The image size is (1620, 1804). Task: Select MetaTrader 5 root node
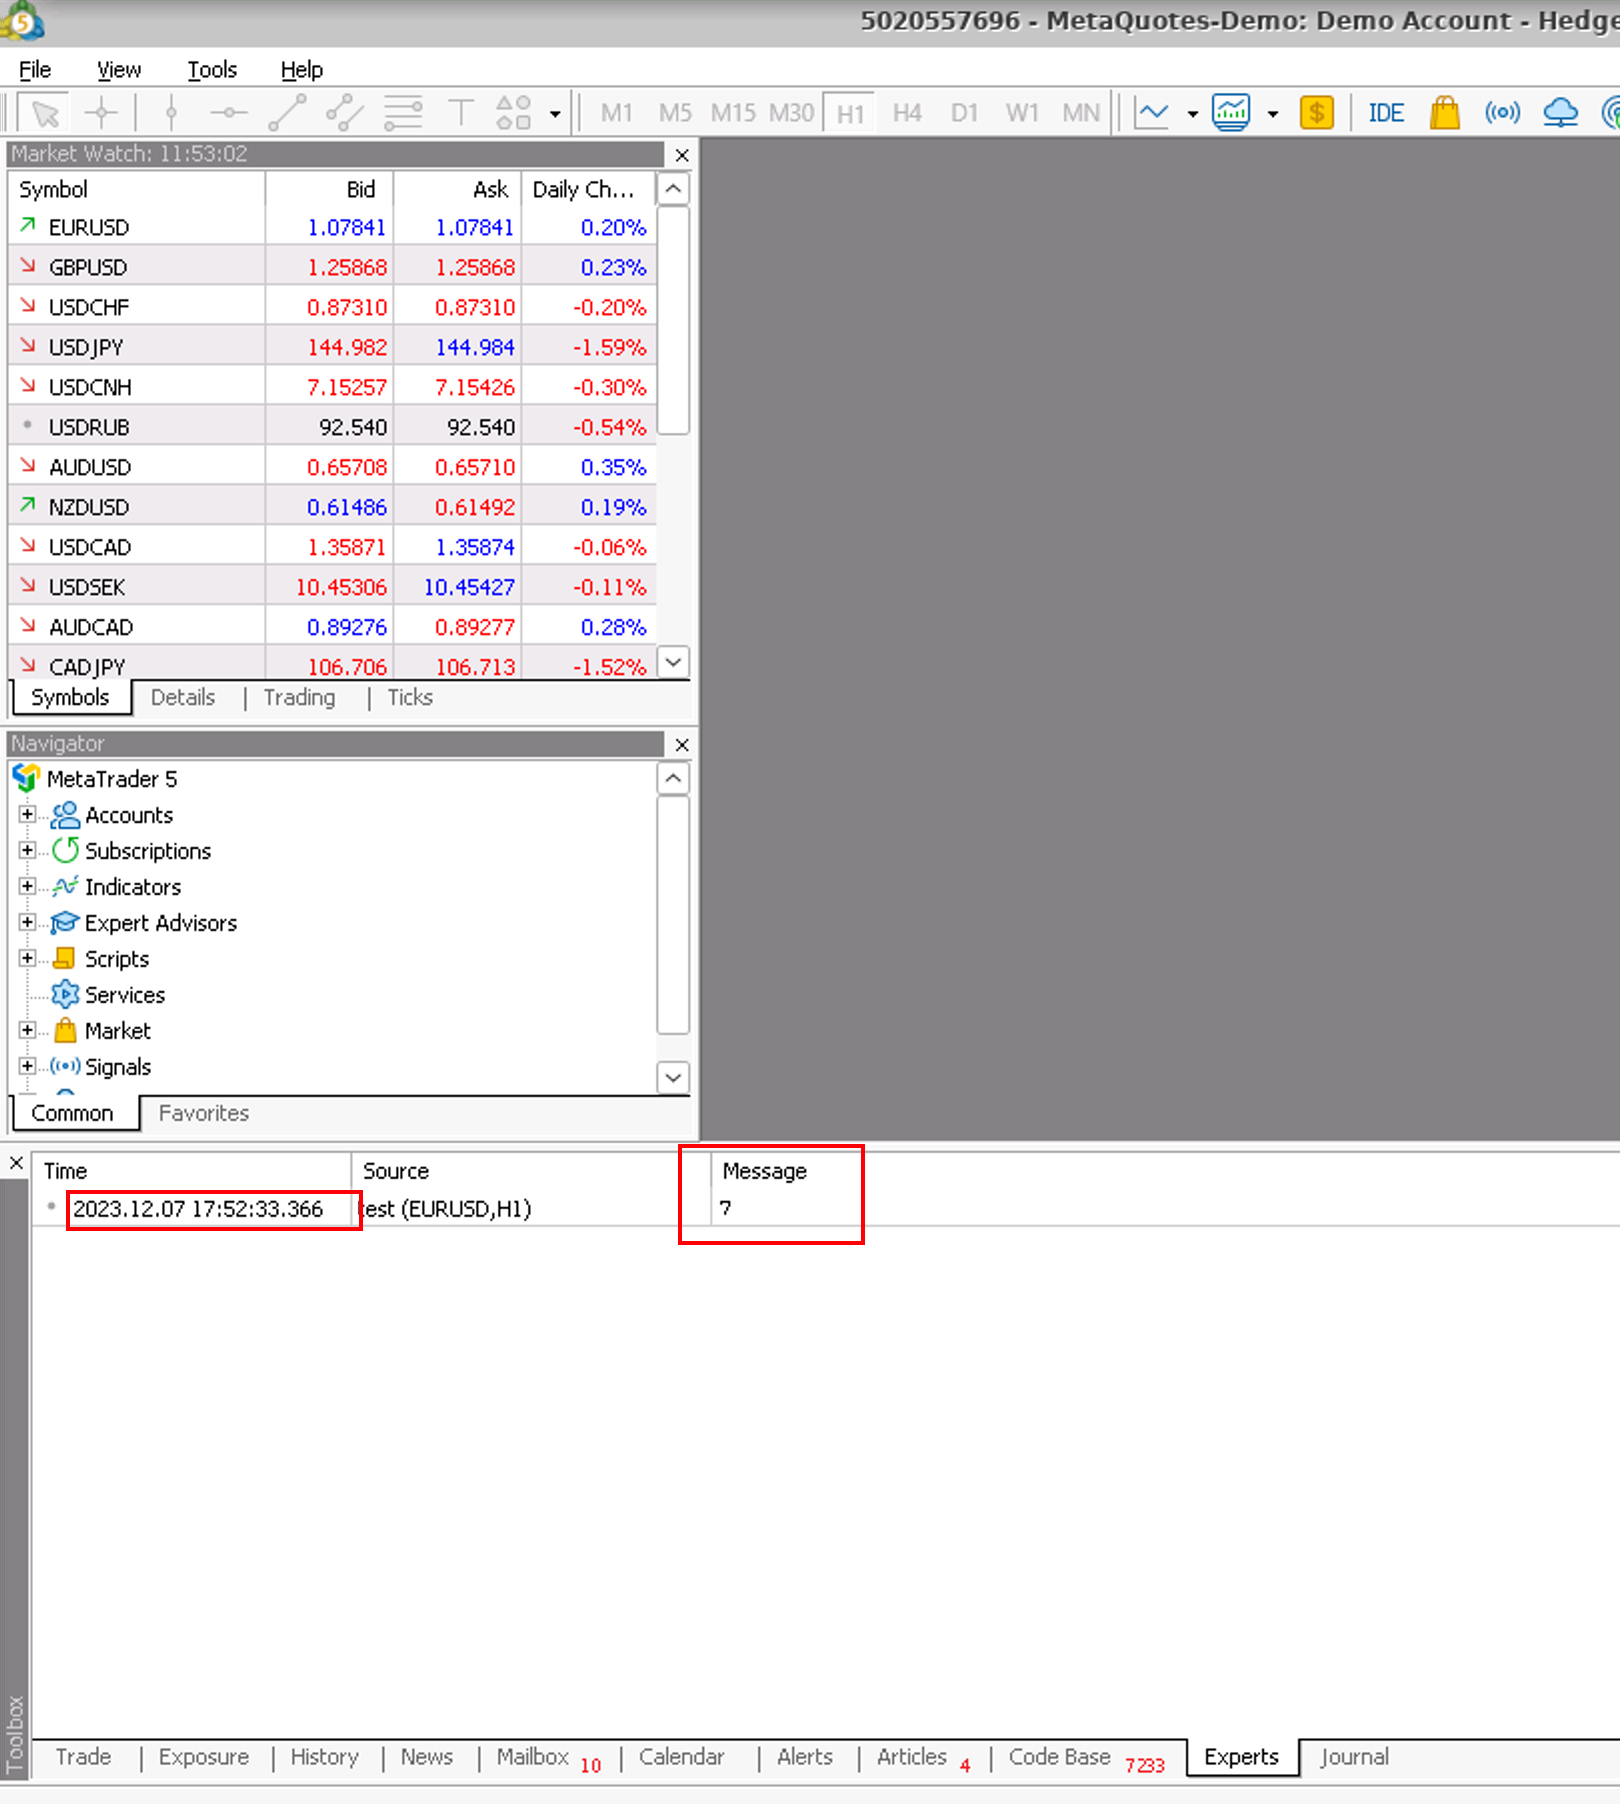[x=112, y=779]
